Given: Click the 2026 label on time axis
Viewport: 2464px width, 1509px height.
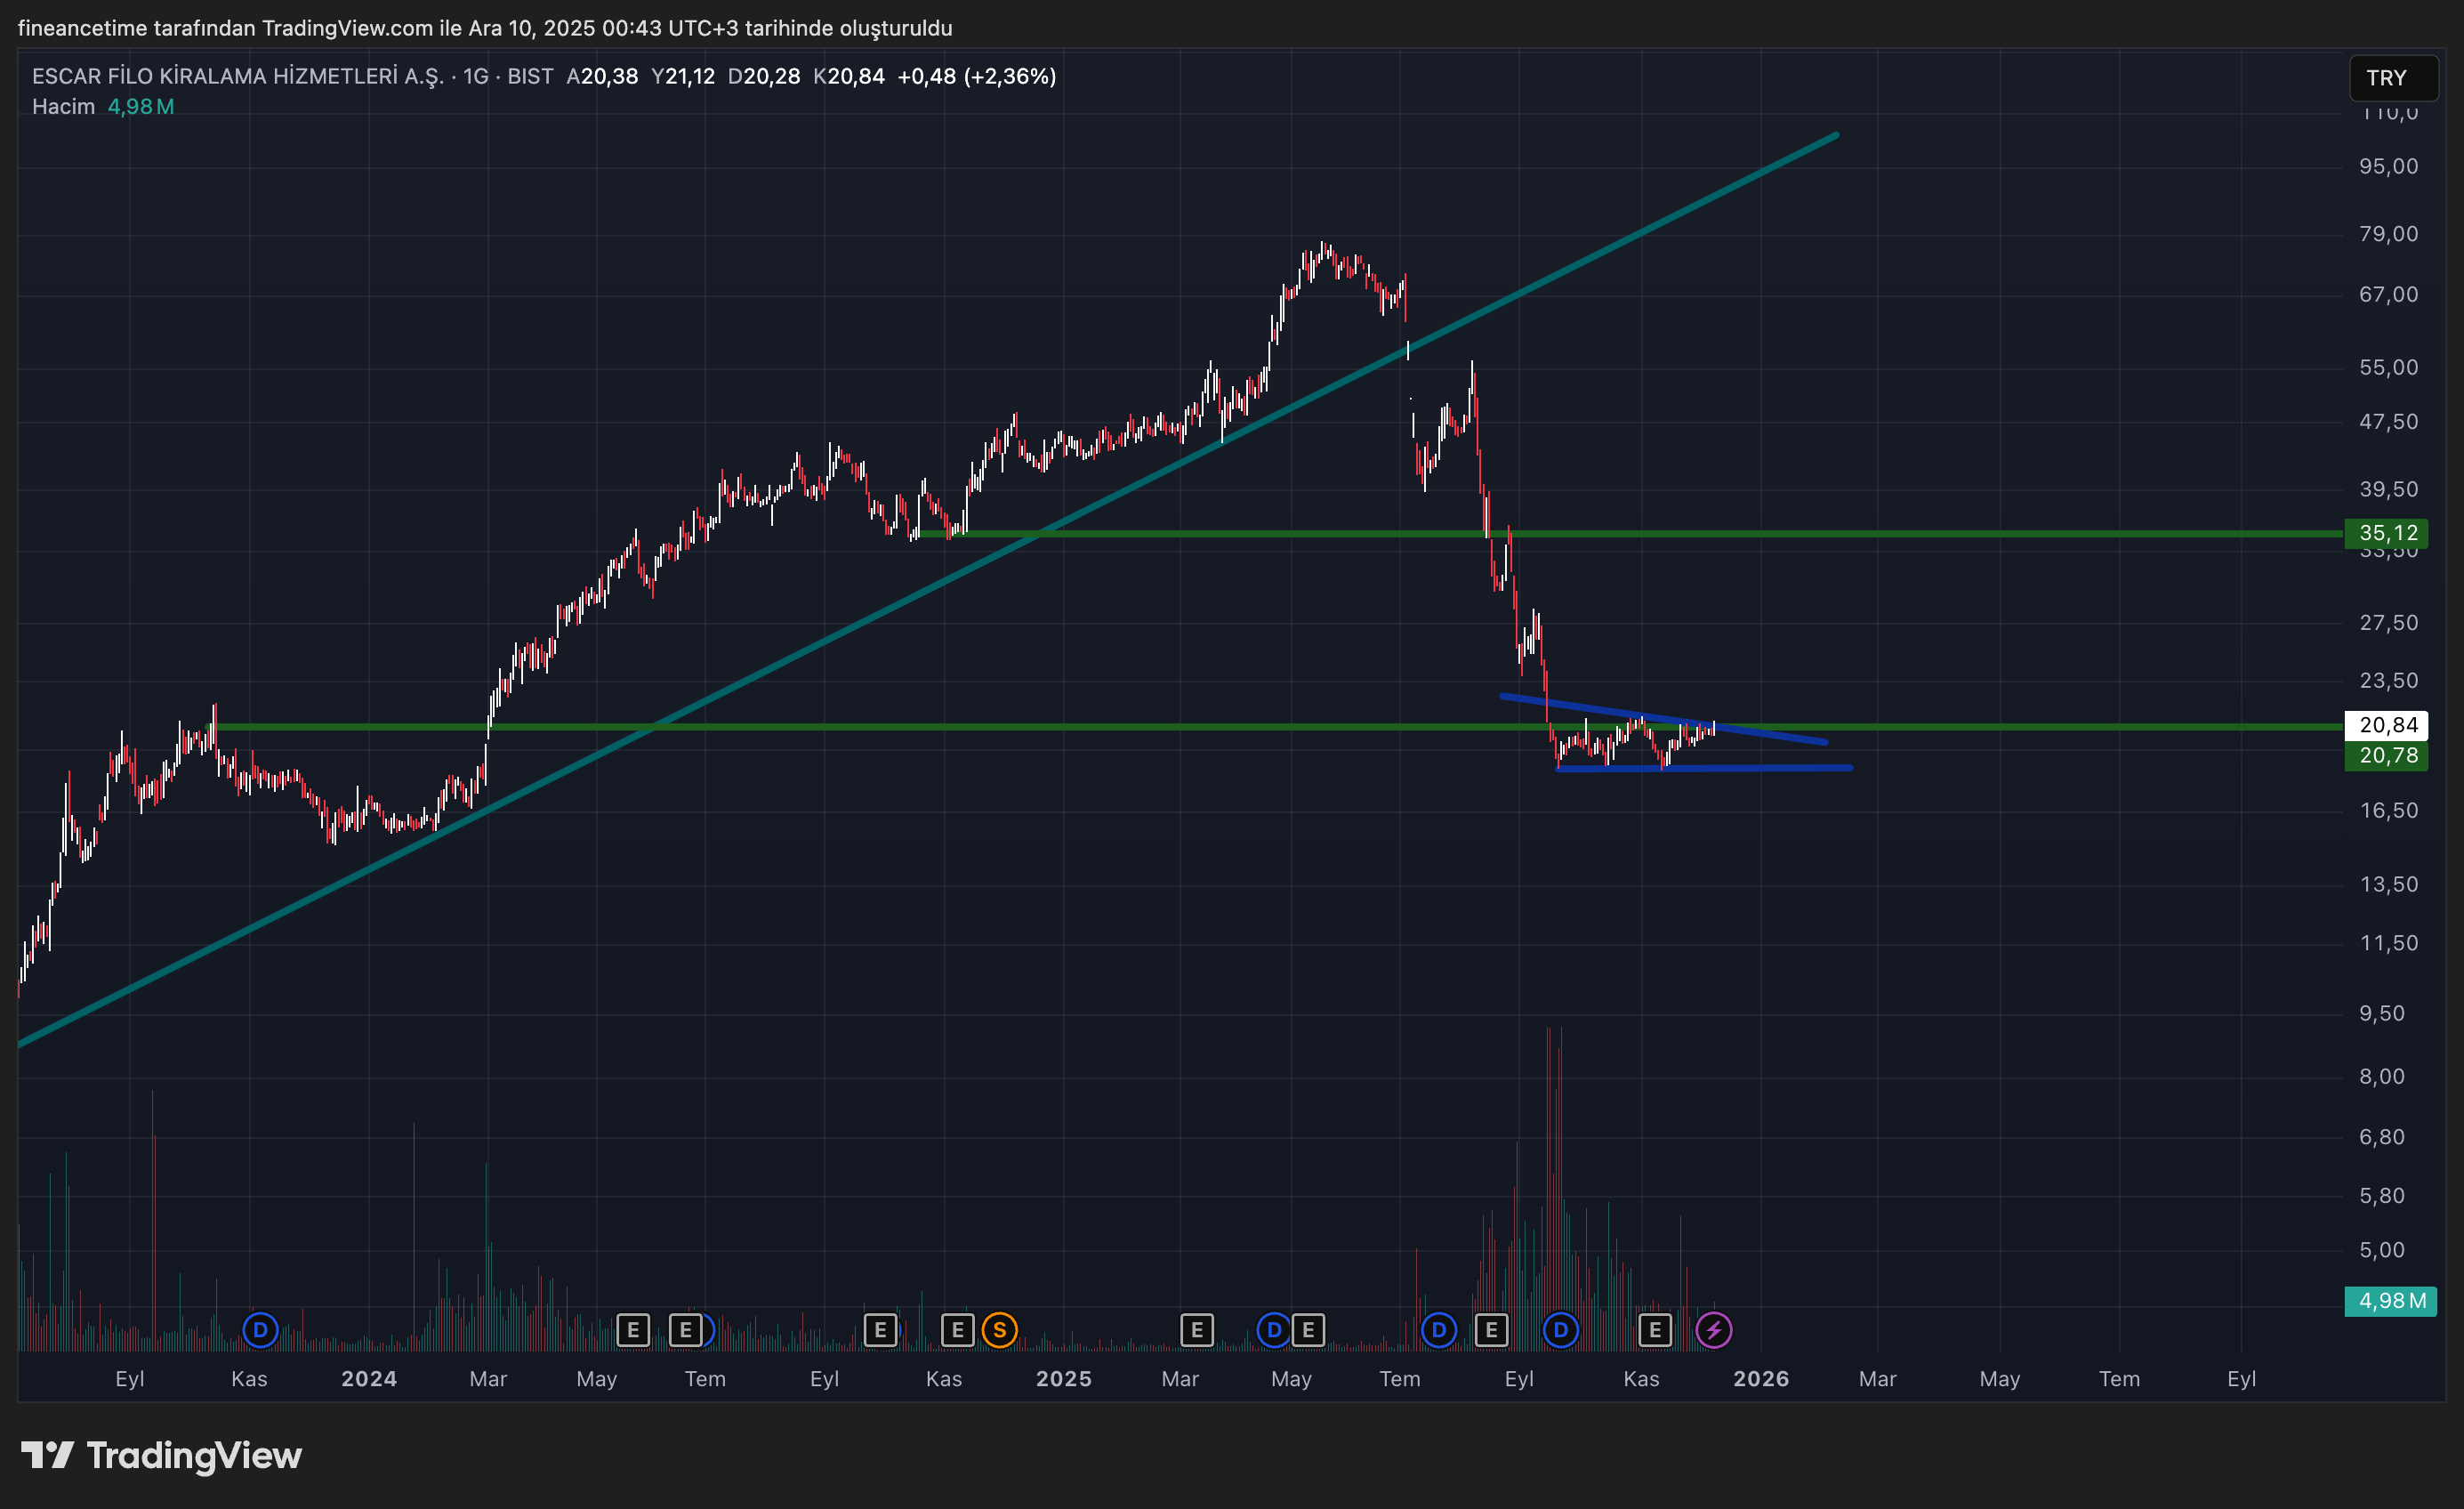Looking at the screenshot, I should [x=1760, y=1379].
